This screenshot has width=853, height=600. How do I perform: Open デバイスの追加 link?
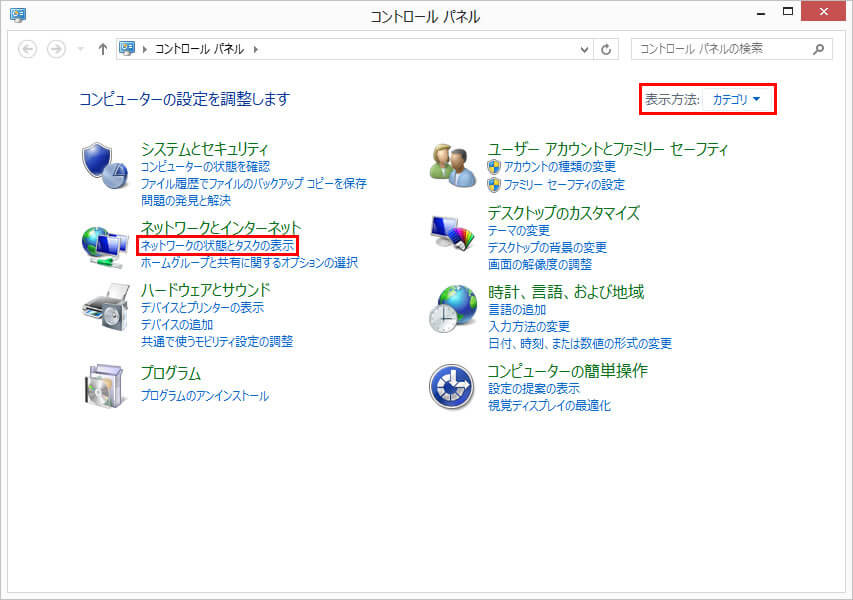click(177, 325)
